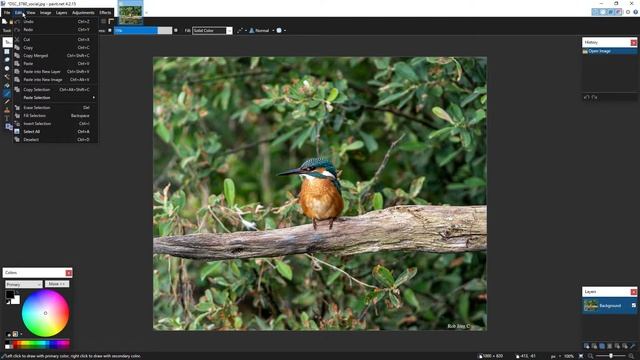The height and width of the screenshot is (360, 640).
Task: Click the More >> button in Colors
Action: (57, 284)
